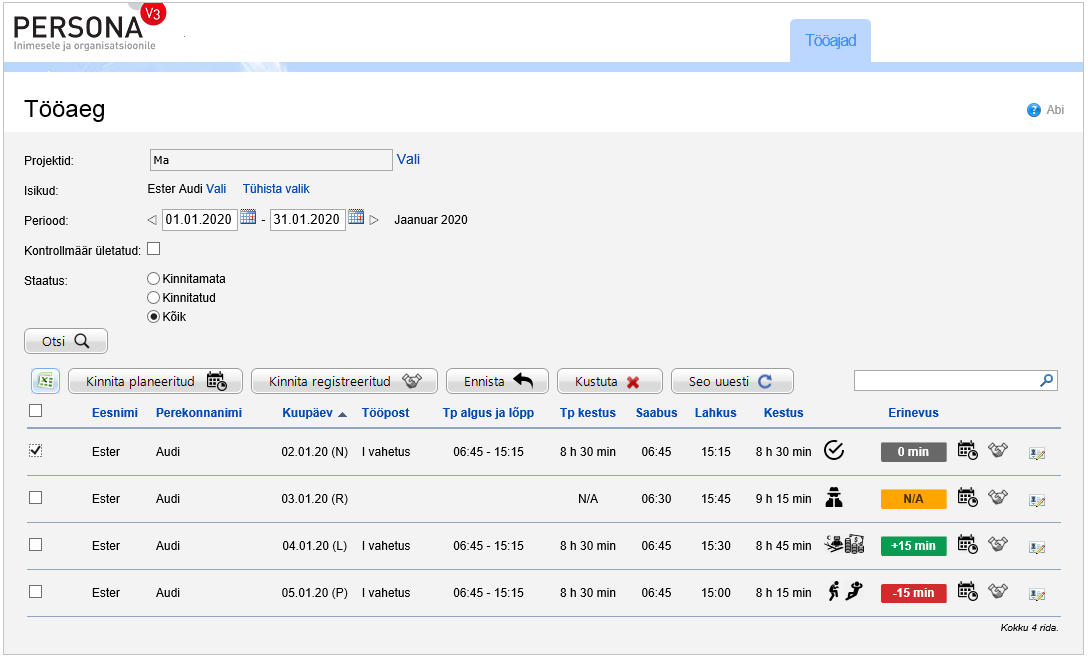Go to previous period with left arrow
The image size is (1088, 658).
(x=152, y=220)
